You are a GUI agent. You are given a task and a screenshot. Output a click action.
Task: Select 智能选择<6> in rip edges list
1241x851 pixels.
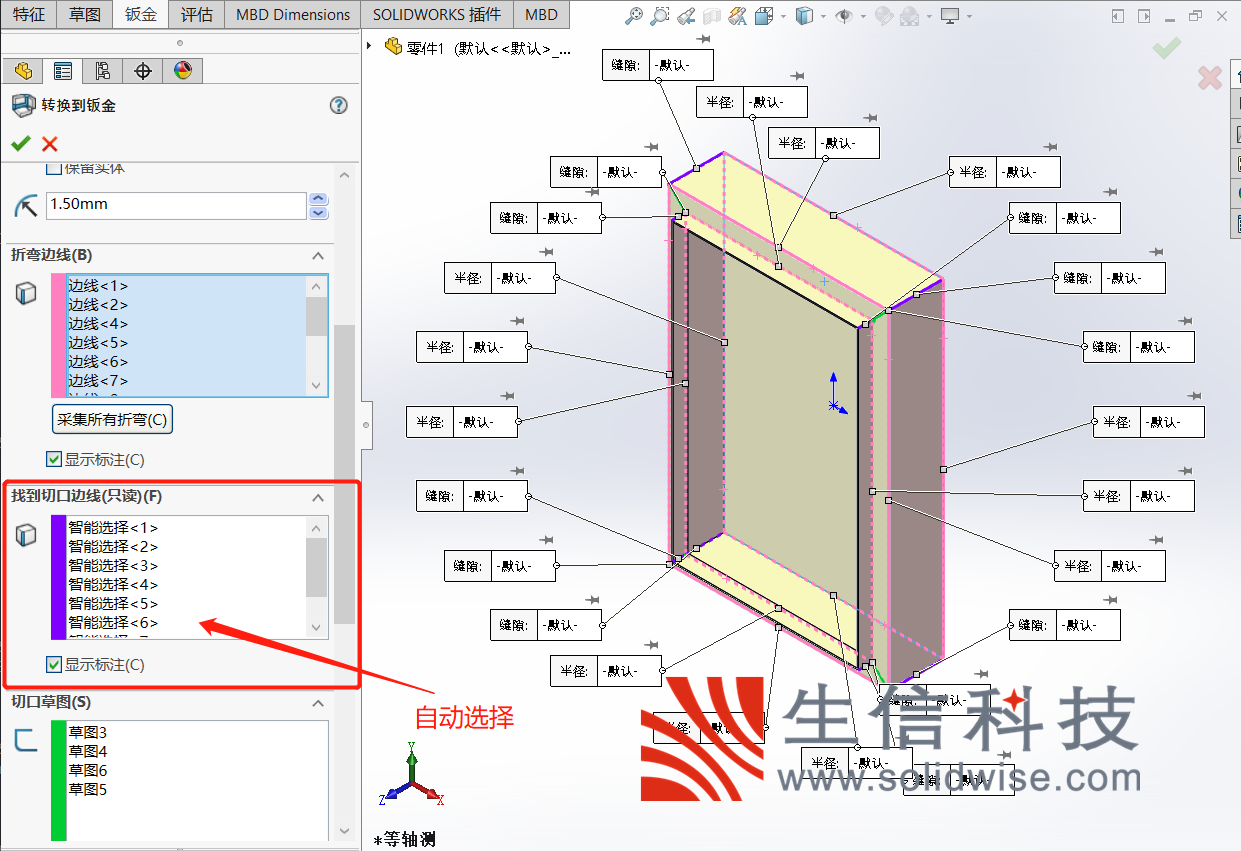coord(113,622)
